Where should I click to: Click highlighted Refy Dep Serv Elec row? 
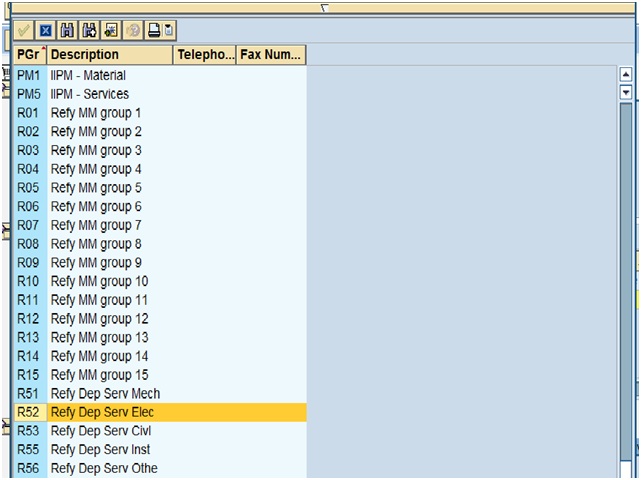coord(160,412)
